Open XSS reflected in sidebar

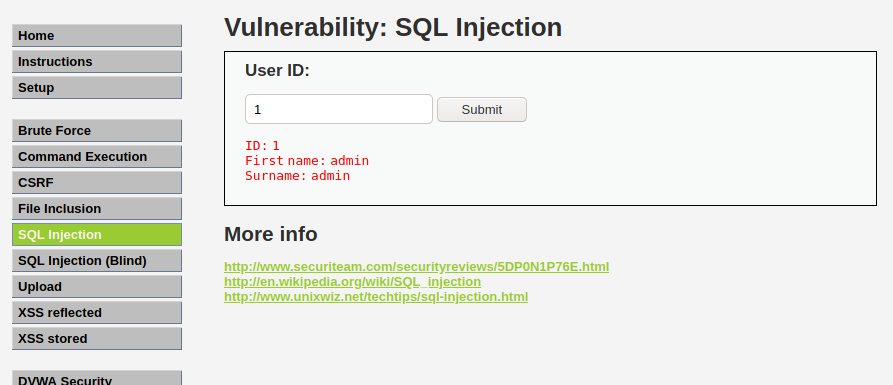97,313
